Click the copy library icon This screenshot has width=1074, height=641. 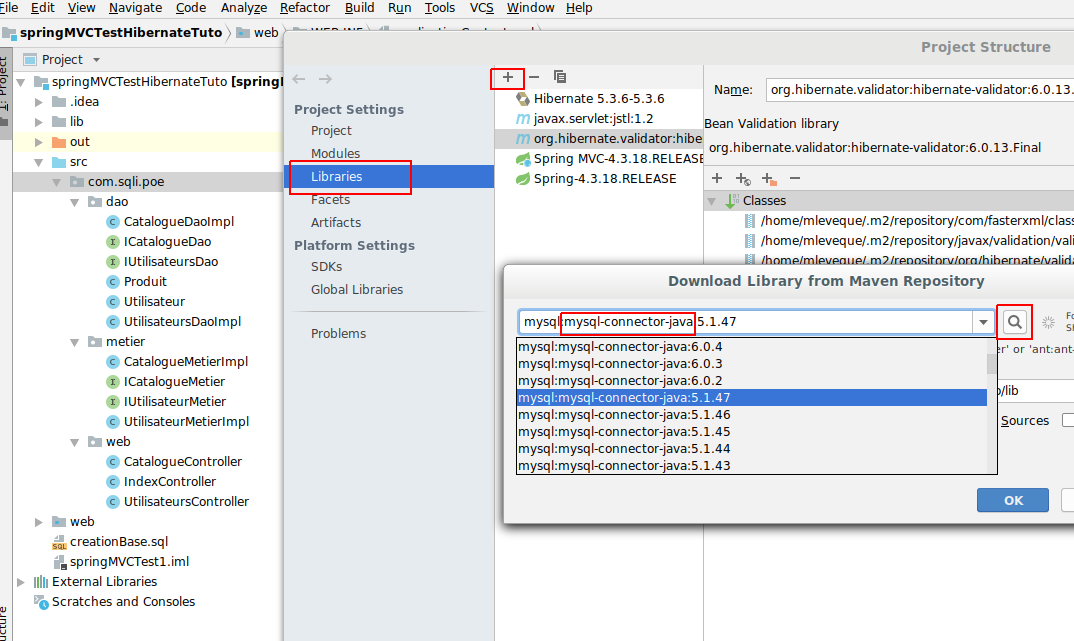[x=560, y=77]
